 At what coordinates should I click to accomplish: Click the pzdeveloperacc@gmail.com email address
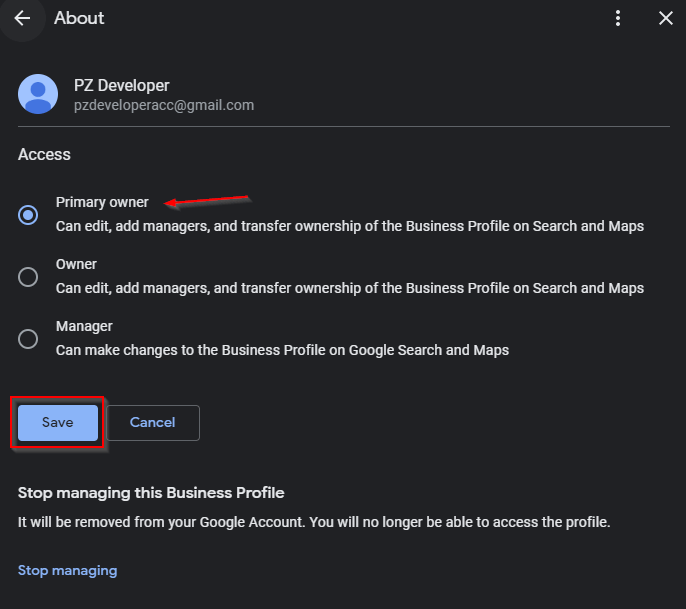[164, 105]
